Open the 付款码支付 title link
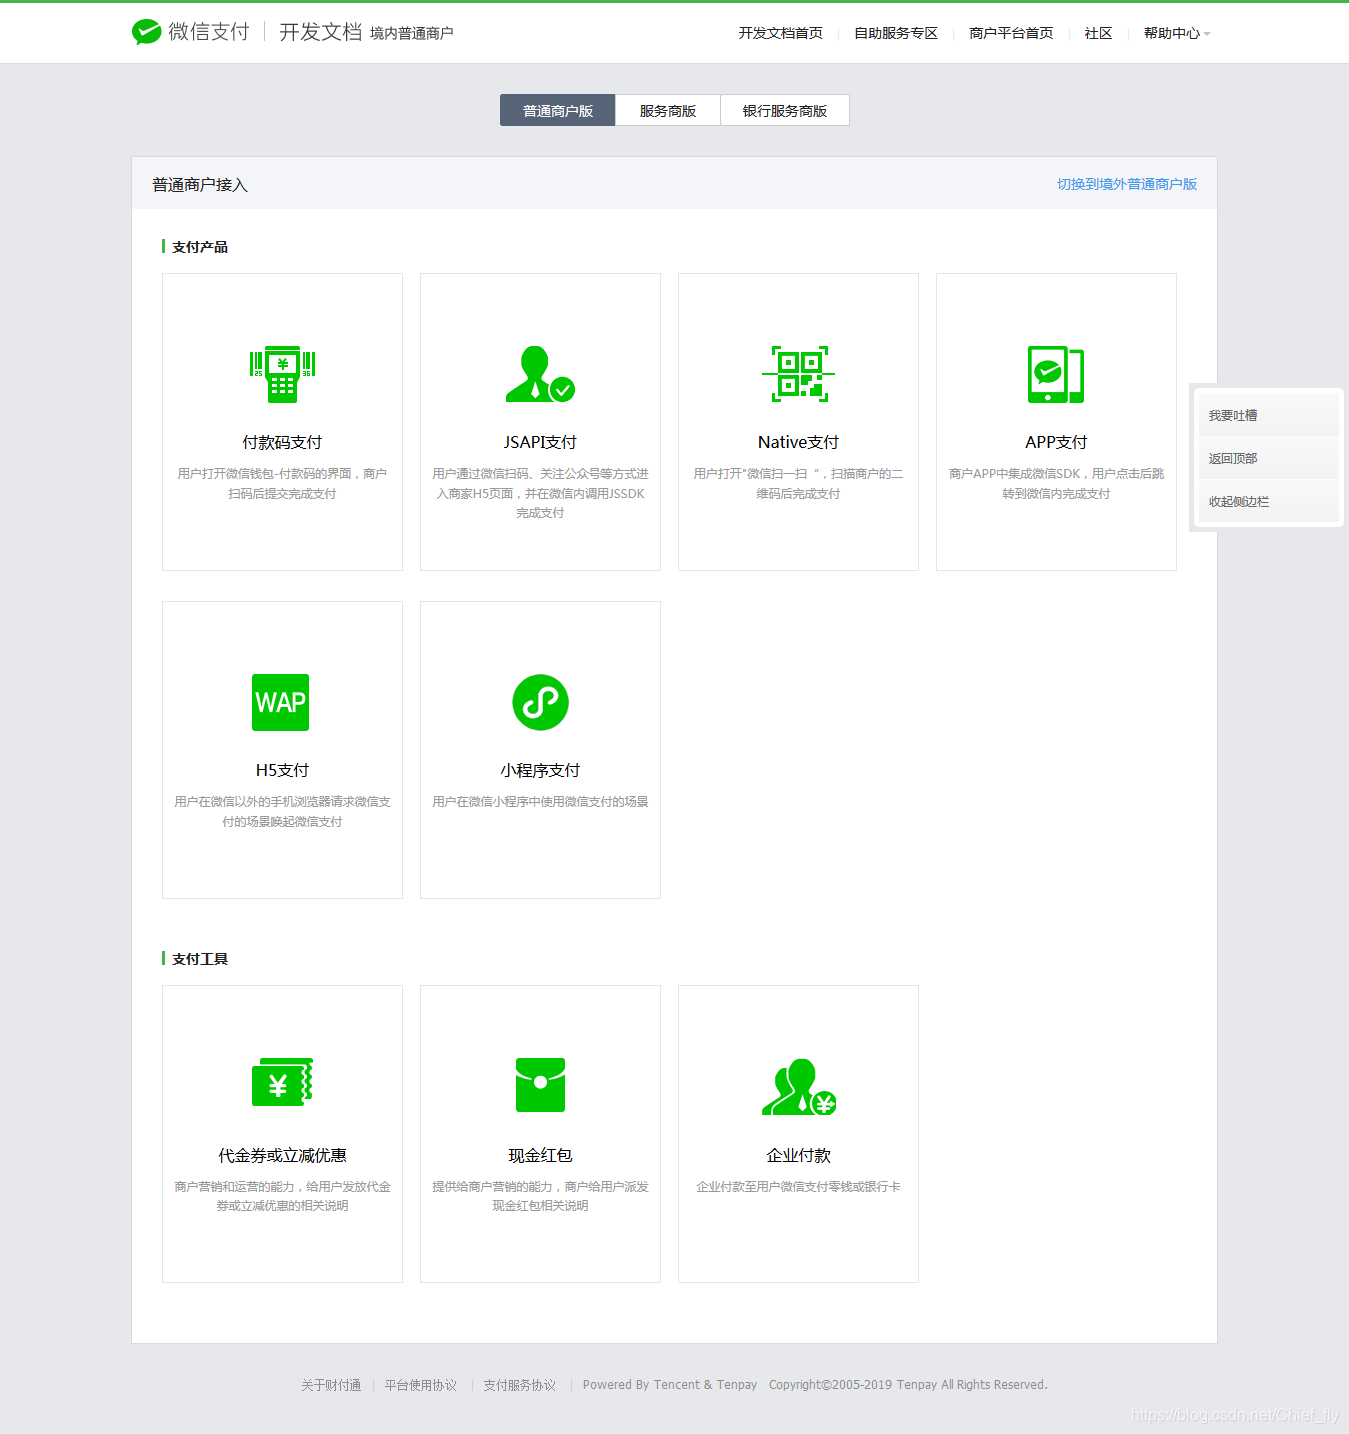 [282, 442]
